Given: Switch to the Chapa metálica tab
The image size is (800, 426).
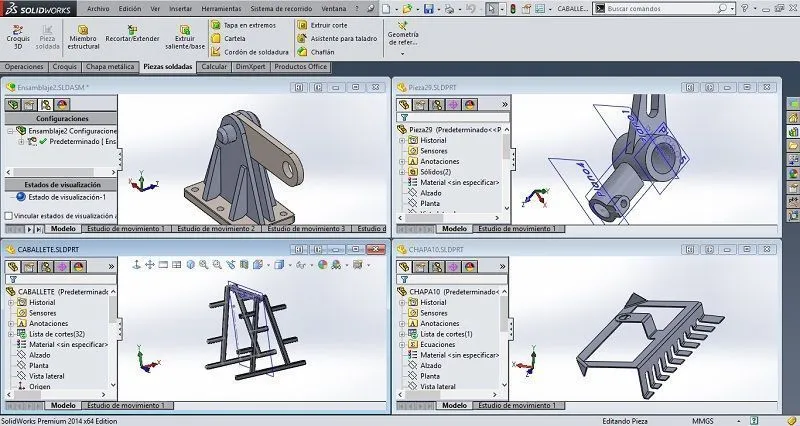Looking at the screenshot, I should 110,67.
